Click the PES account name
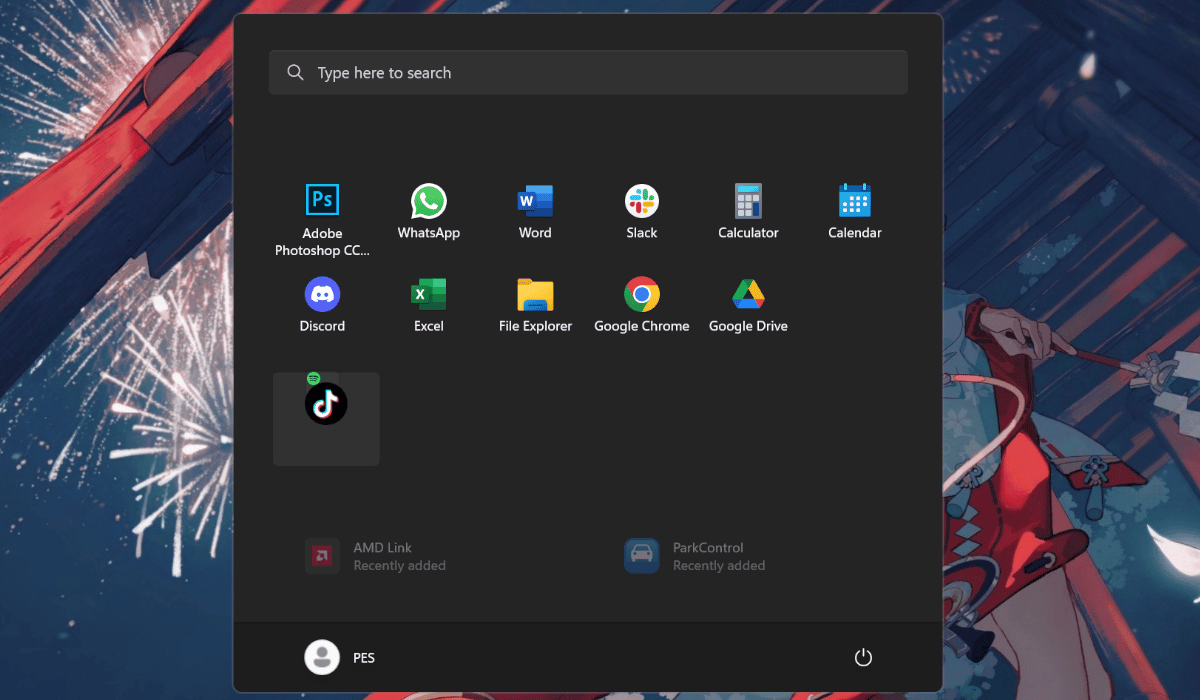The image size is (1200, 700). (364, 658)
